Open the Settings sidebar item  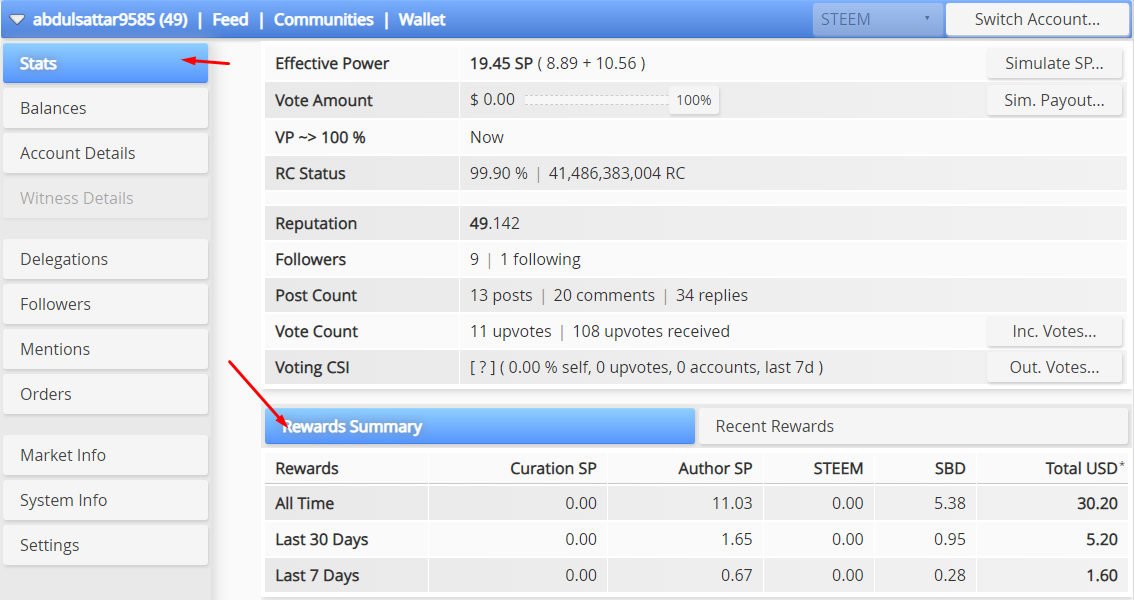click(x=106, y=545)
